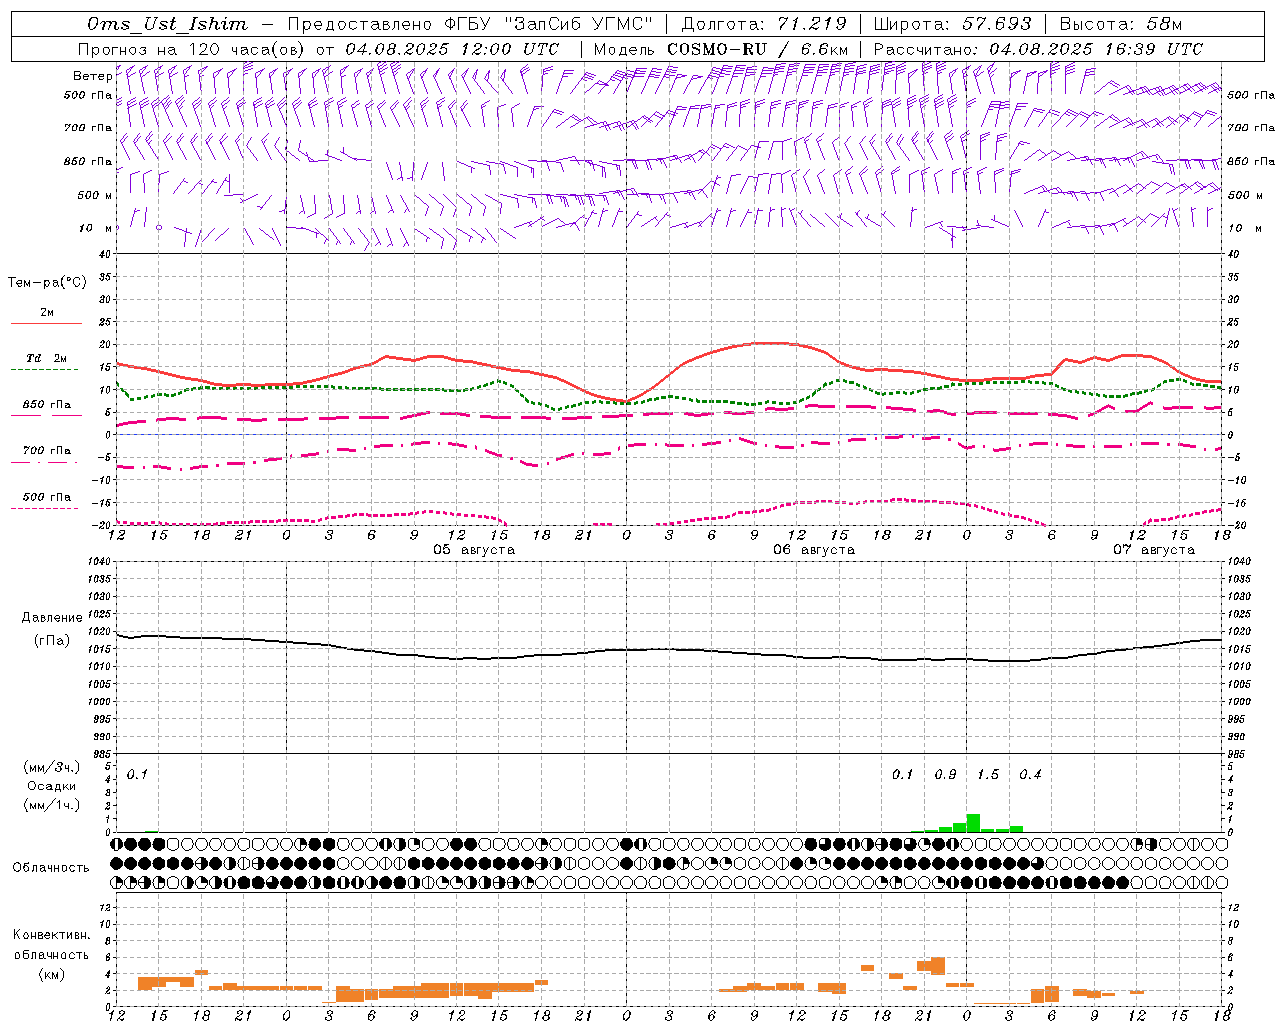Click the "07 августа" date label
The image size is (1280, 1024).
(1154, 550)
